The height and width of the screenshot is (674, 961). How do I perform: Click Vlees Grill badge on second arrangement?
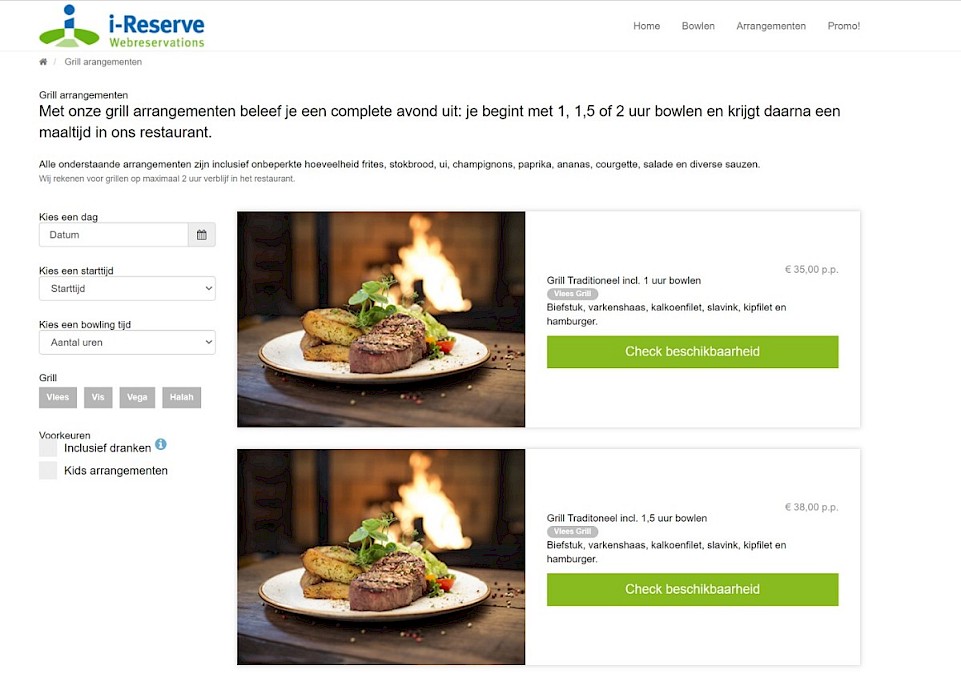point(572,531)
